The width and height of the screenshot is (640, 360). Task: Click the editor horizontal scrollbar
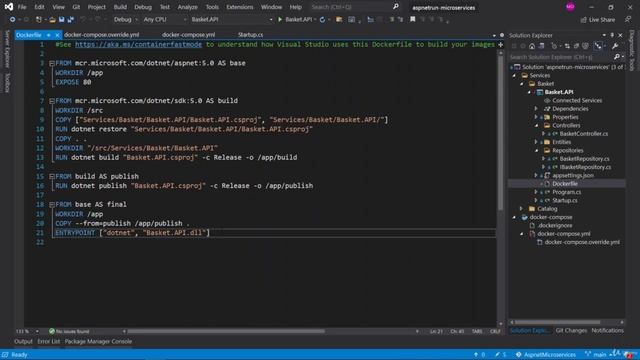tap(227, 331)
